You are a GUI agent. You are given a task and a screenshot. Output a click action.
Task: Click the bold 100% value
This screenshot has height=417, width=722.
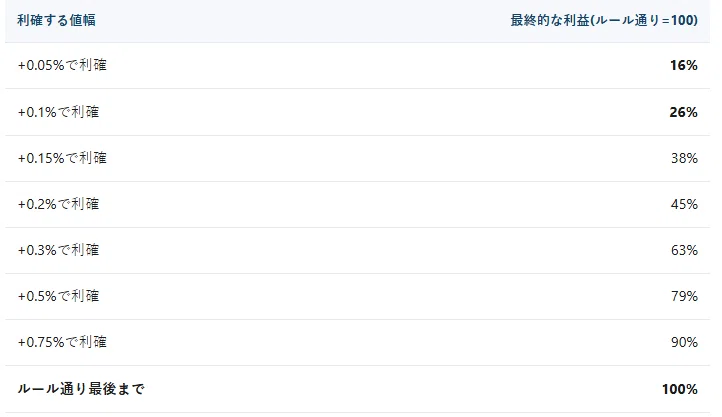coord(680,389)
